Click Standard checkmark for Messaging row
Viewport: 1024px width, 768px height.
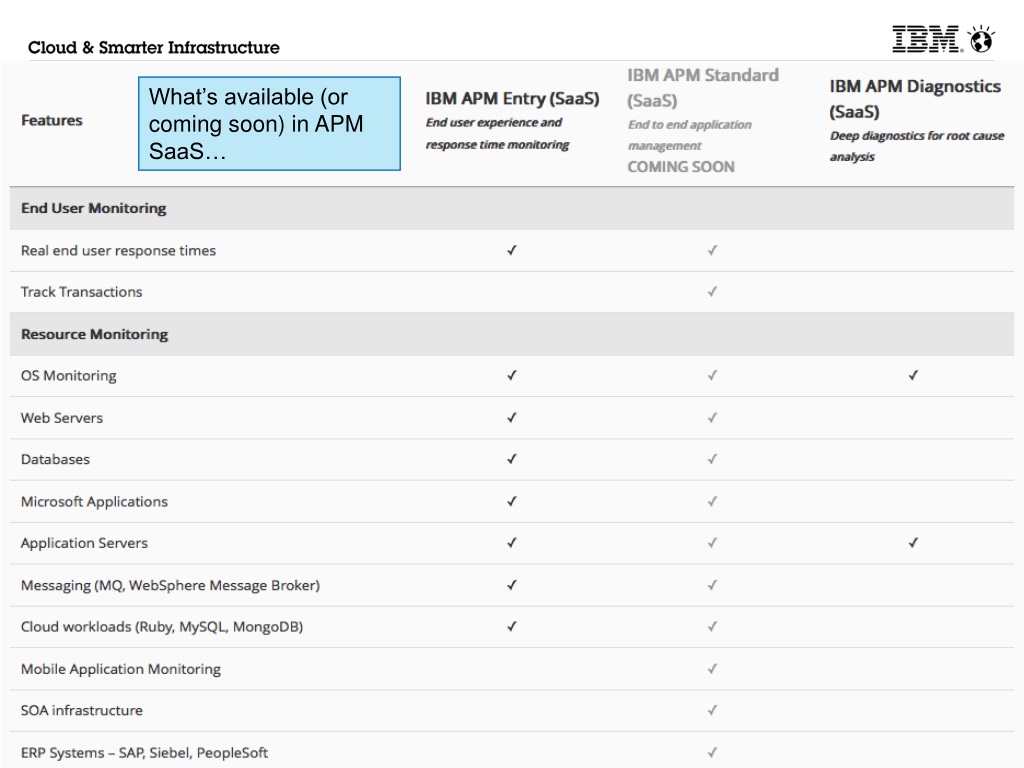(x=712, y=585)
